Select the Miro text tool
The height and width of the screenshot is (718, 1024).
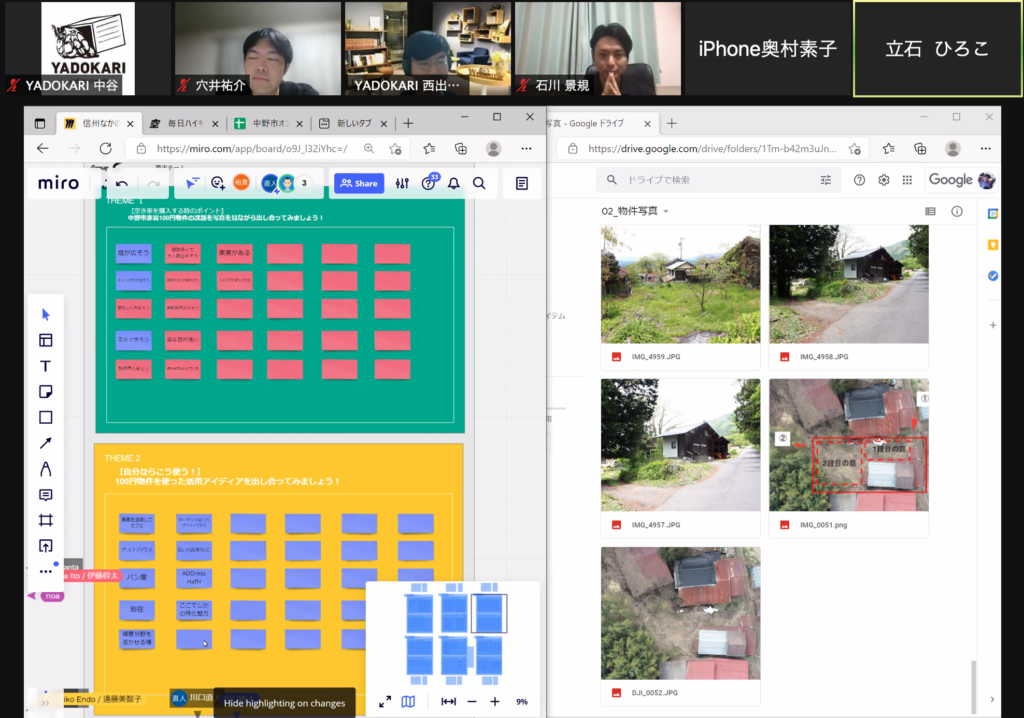tap(46, 366)
